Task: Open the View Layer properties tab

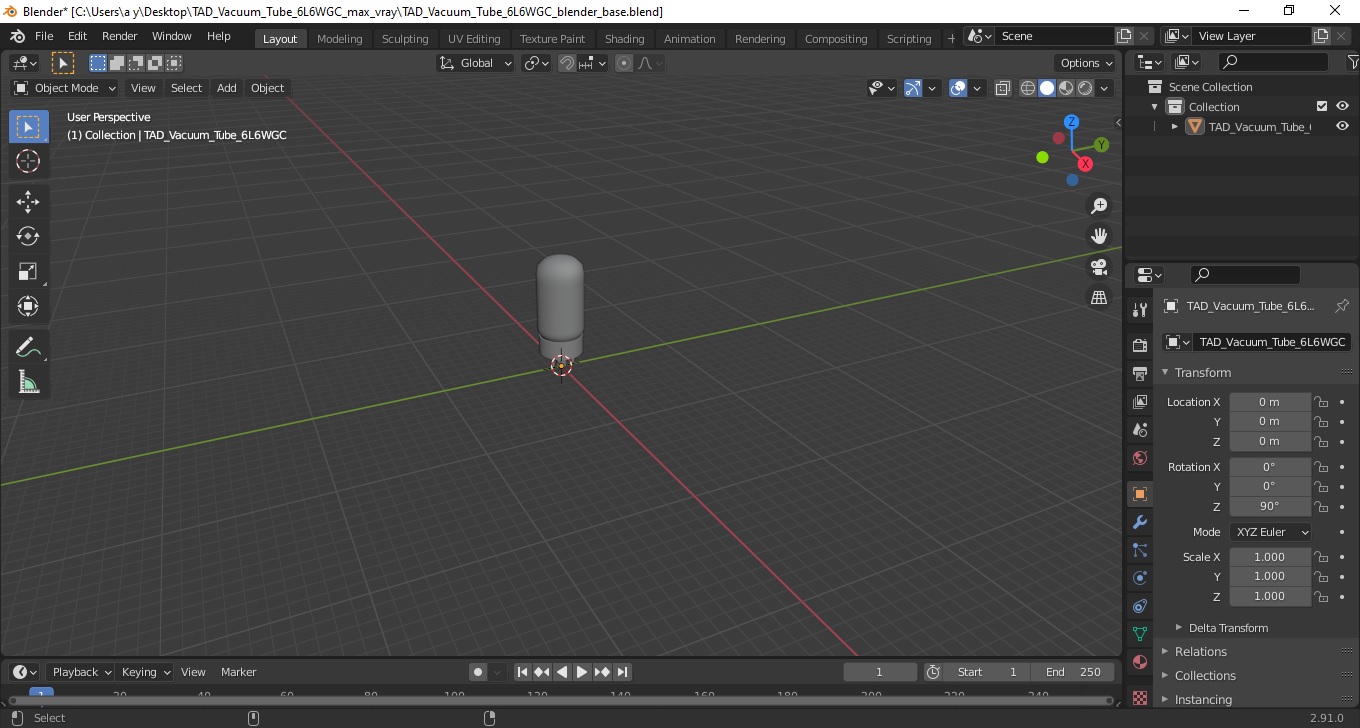Action: [x=1139, y=401]
